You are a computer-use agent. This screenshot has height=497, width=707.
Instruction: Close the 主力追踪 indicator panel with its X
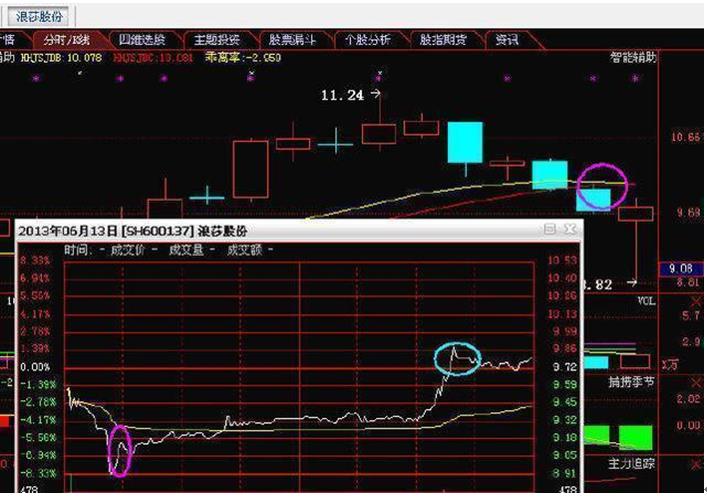tap(697, 464)
